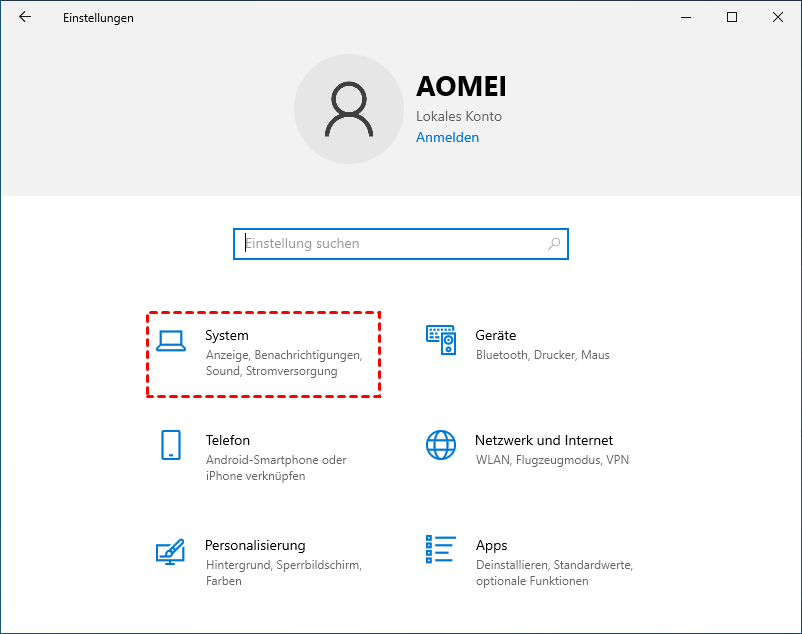Screen dimensions: 802x634
Task: Click the Personalisierung paintbrush icon
Action: pyautogui.click(x=171, y=550)
